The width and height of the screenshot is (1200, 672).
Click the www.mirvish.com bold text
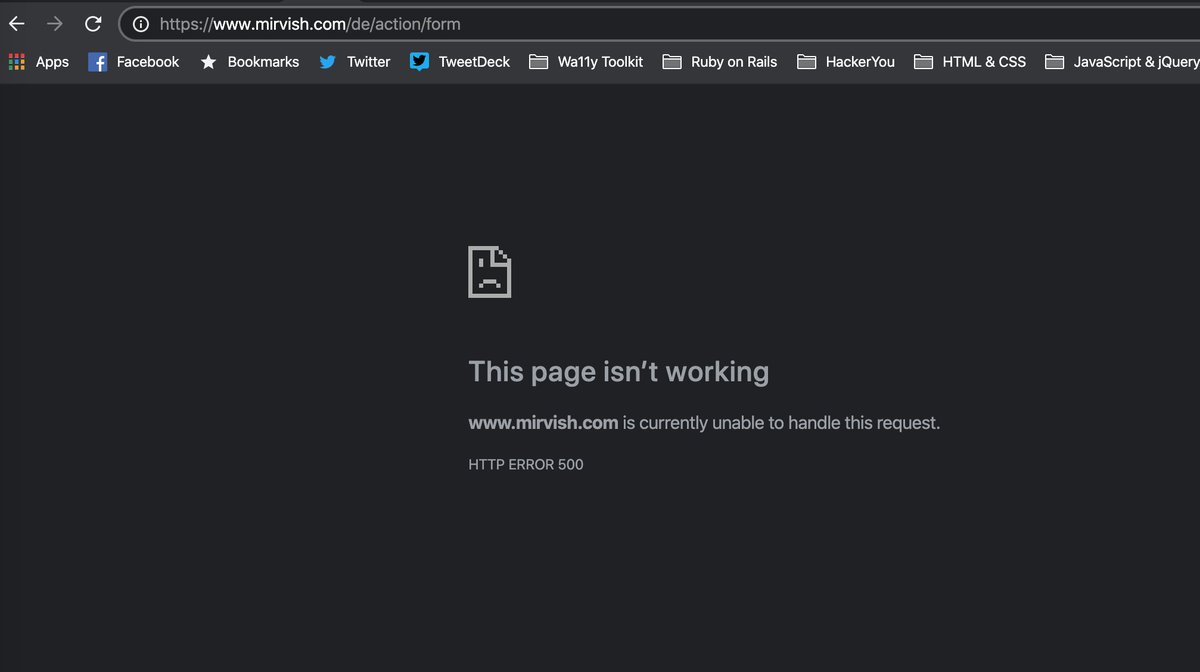pos(543,423)
